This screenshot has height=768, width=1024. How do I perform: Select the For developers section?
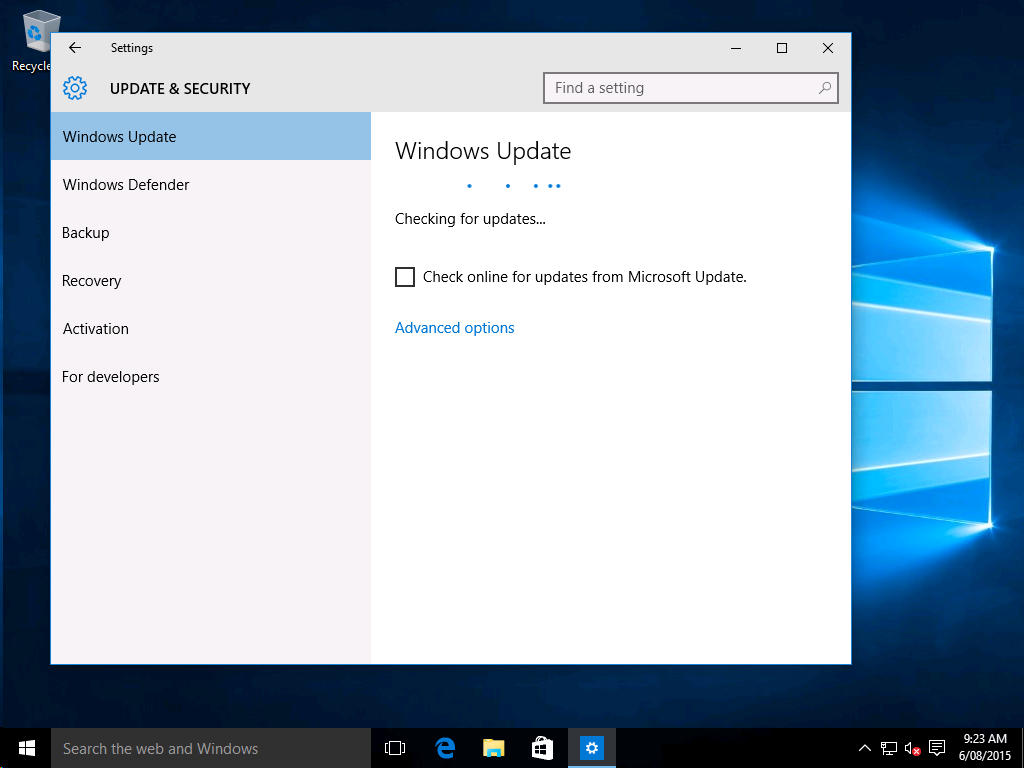pos(211,377)
